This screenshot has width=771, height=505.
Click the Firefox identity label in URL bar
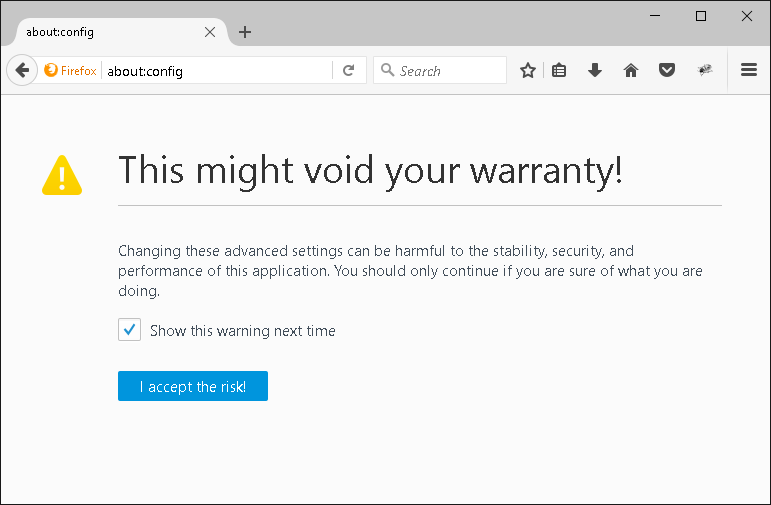click(x=70, y=70)
